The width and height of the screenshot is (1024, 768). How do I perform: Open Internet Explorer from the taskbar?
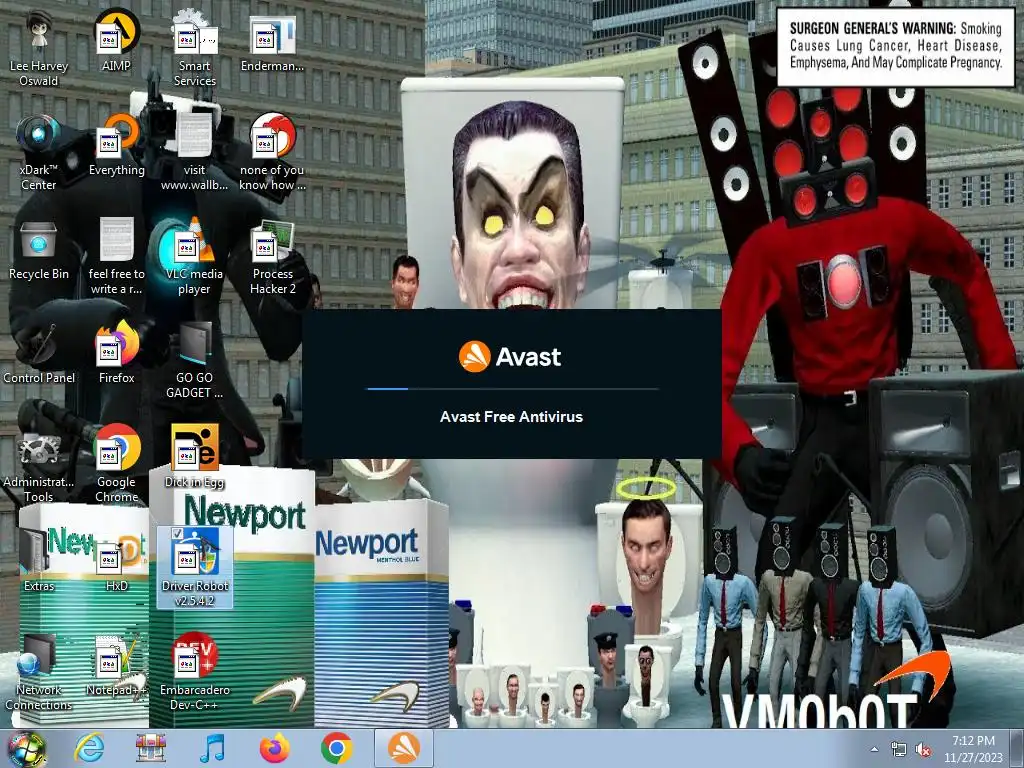click(89, 748)
